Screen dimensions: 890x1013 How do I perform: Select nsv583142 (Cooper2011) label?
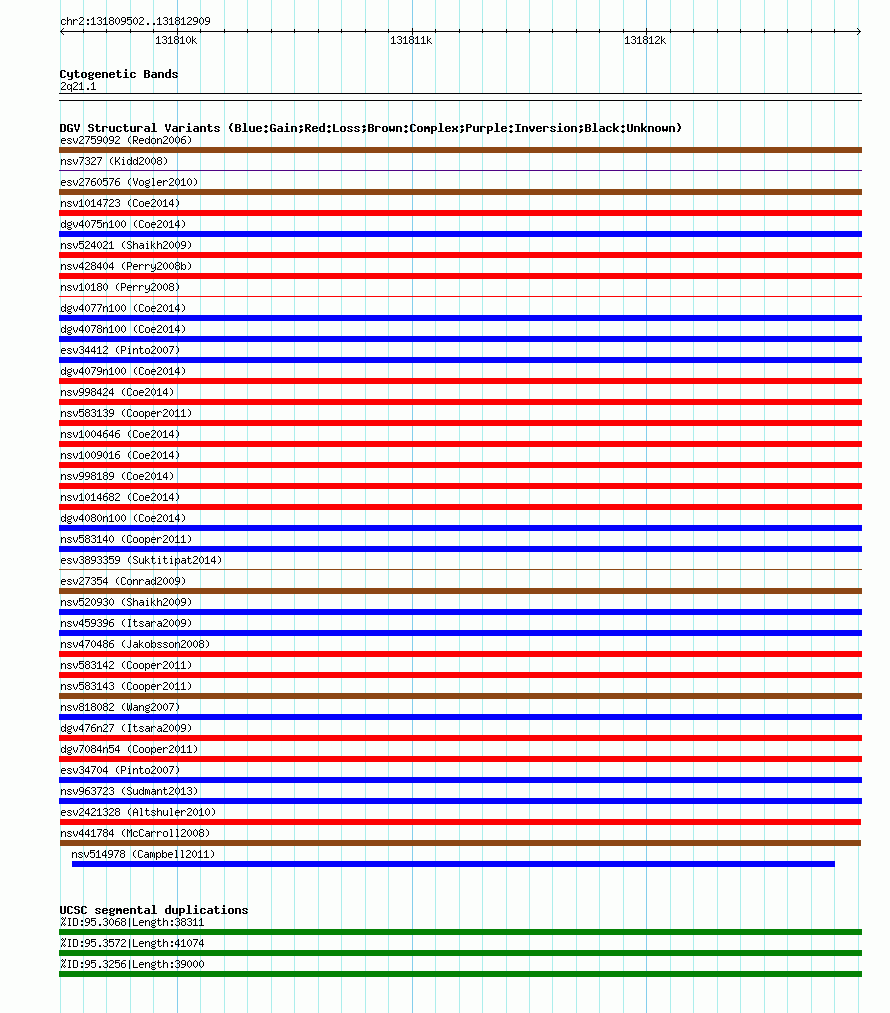pyautogui.click(x=126, y=665)
